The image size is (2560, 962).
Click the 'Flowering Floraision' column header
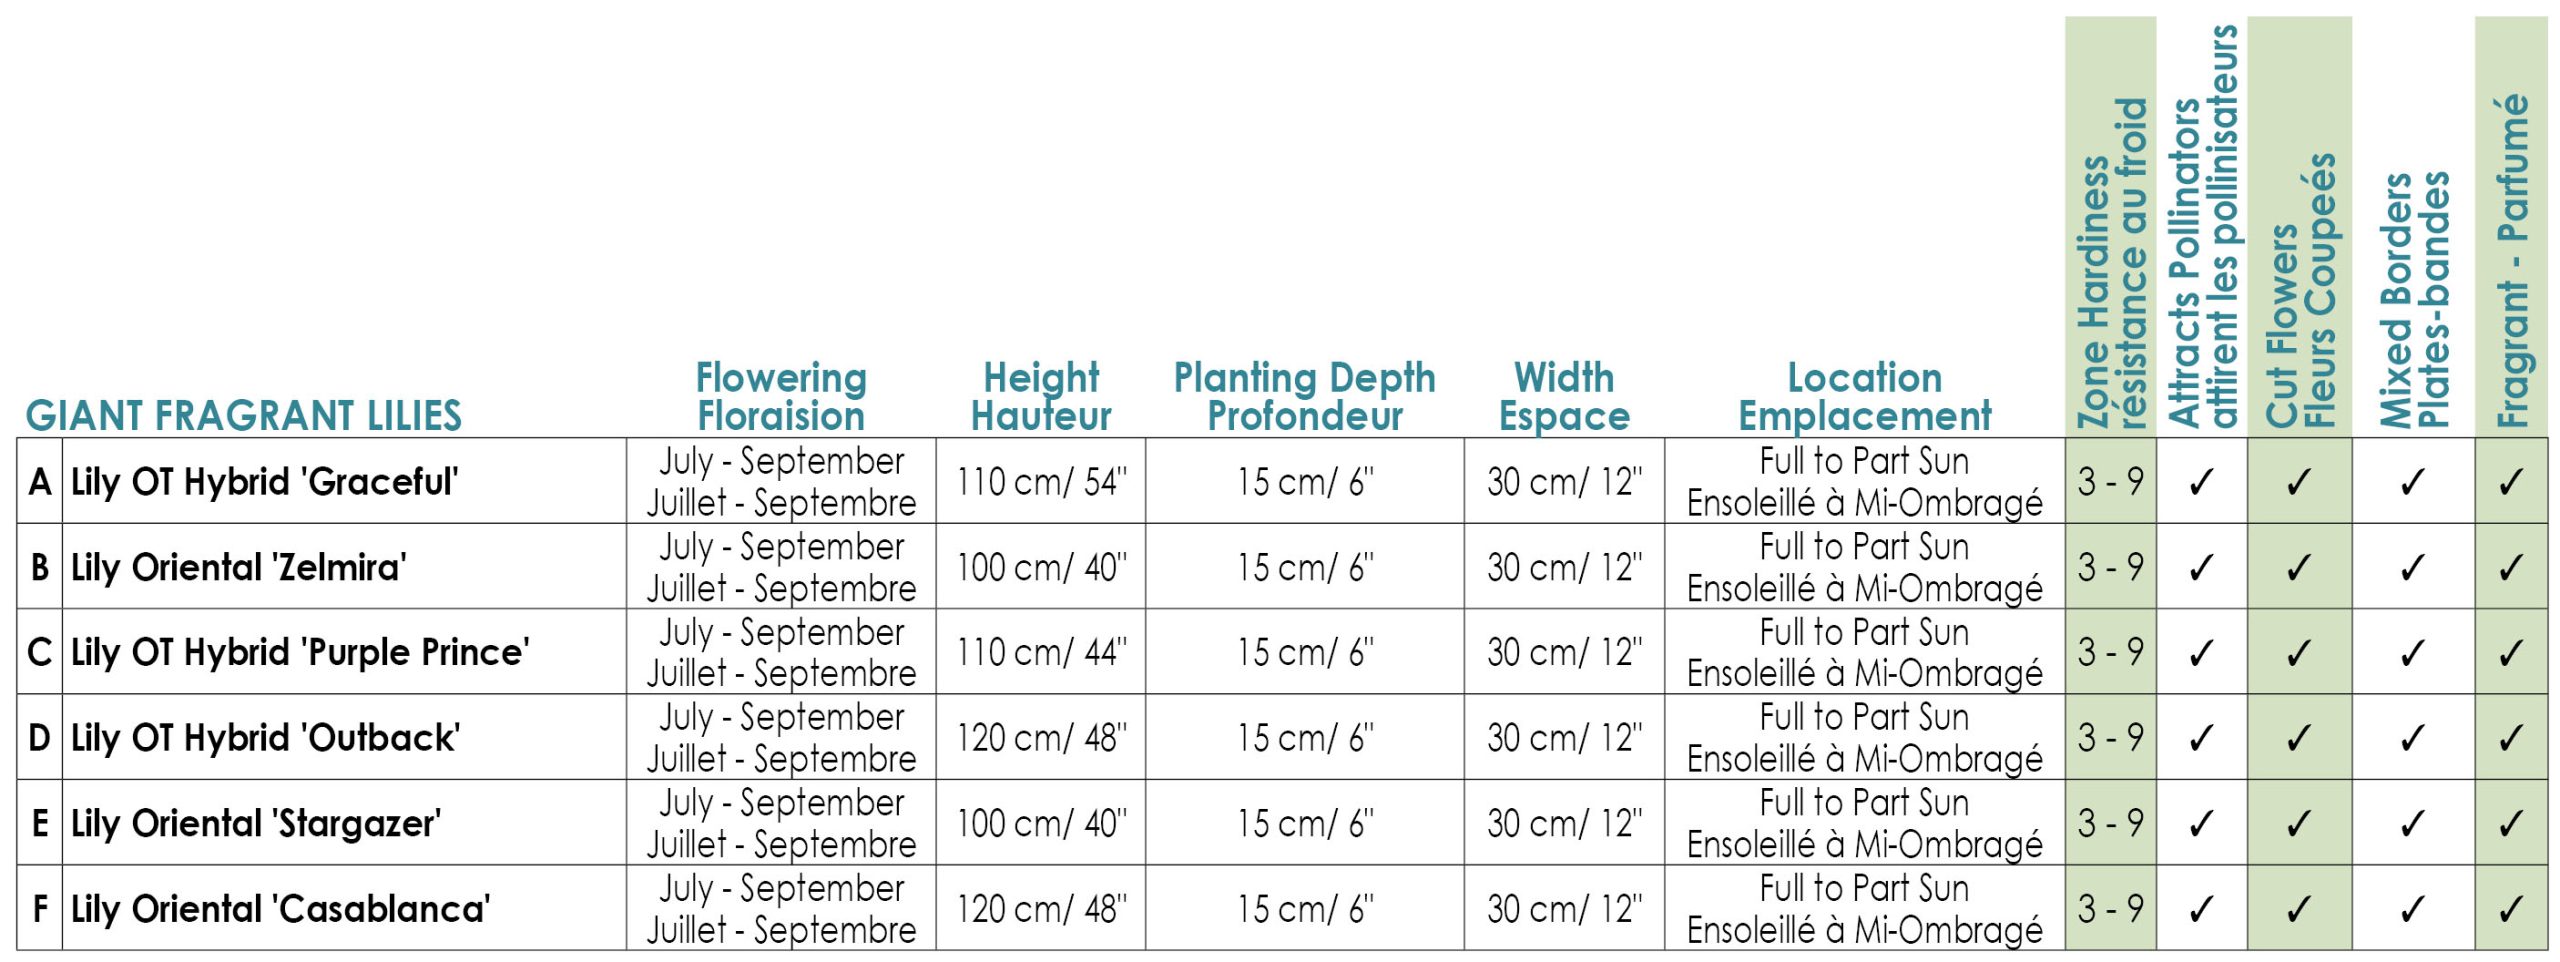click(x=781, y=397)
